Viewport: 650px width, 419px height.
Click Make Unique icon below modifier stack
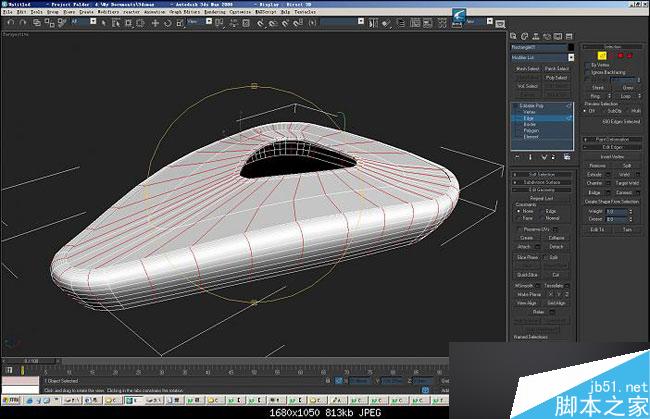click(x=544, y=157)
